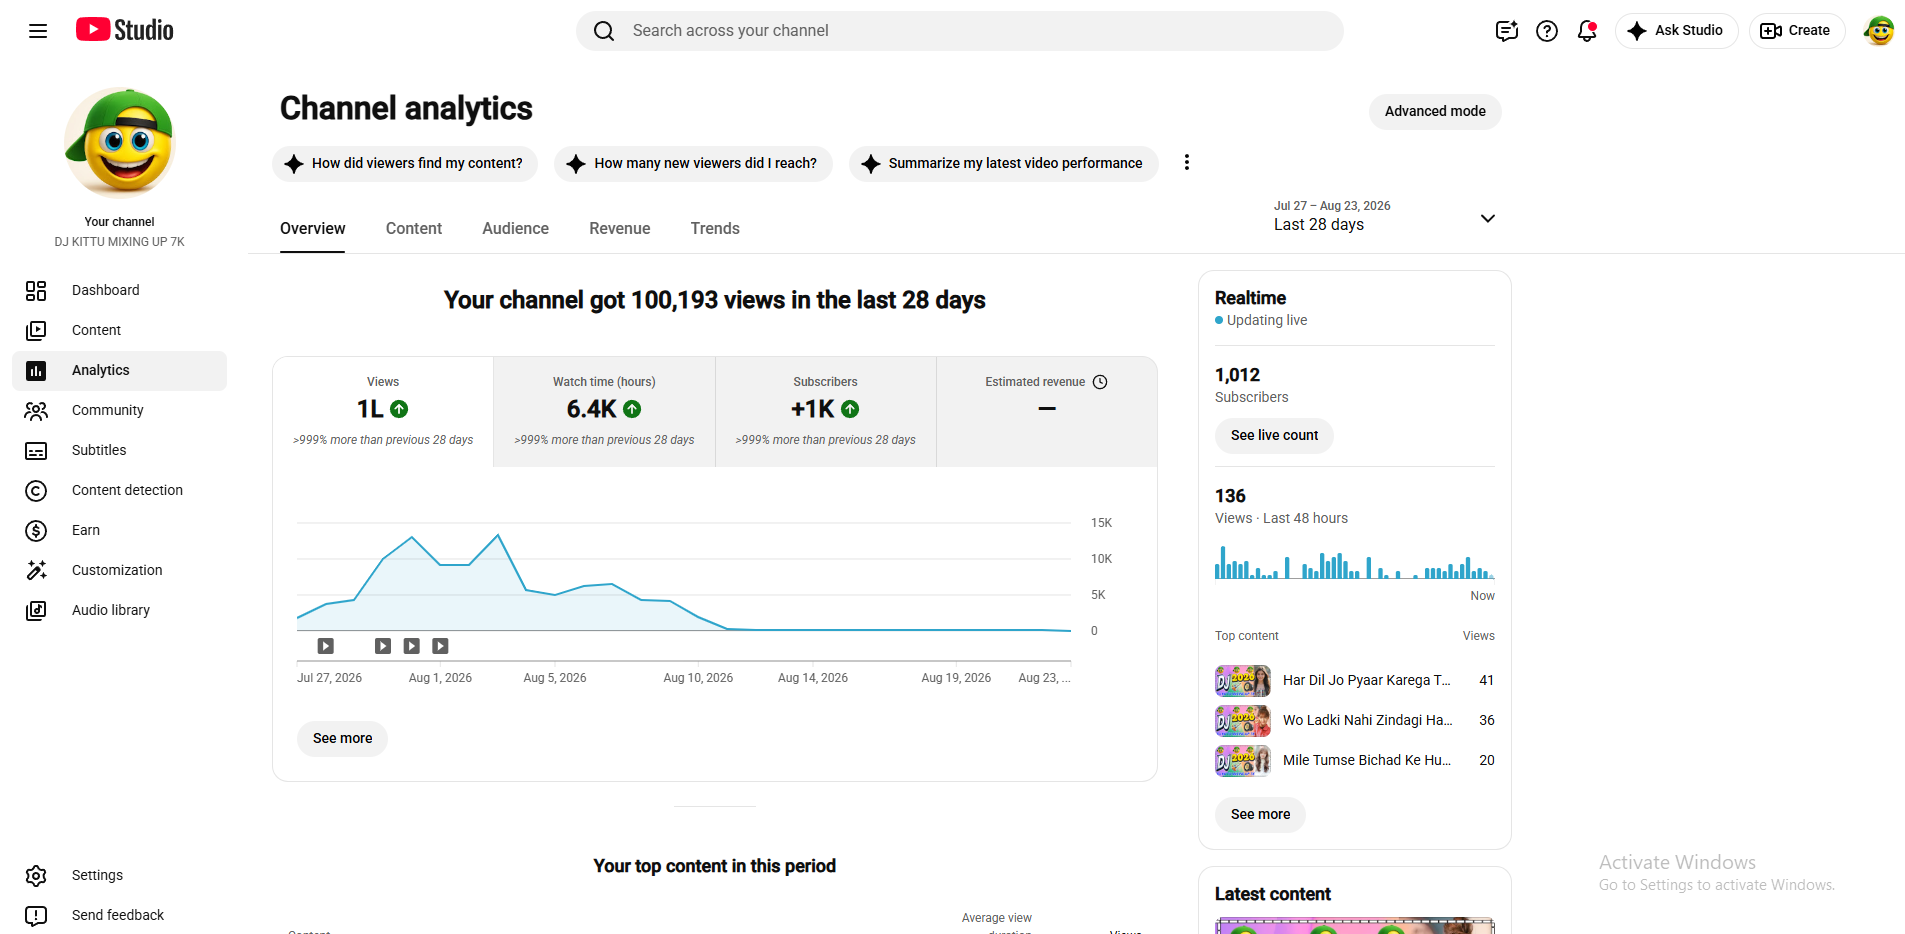Screen dimensions: 1905x934
Task: Switch to the Content analytics tab
Action: pyautogui.click(x=414, y=228)
